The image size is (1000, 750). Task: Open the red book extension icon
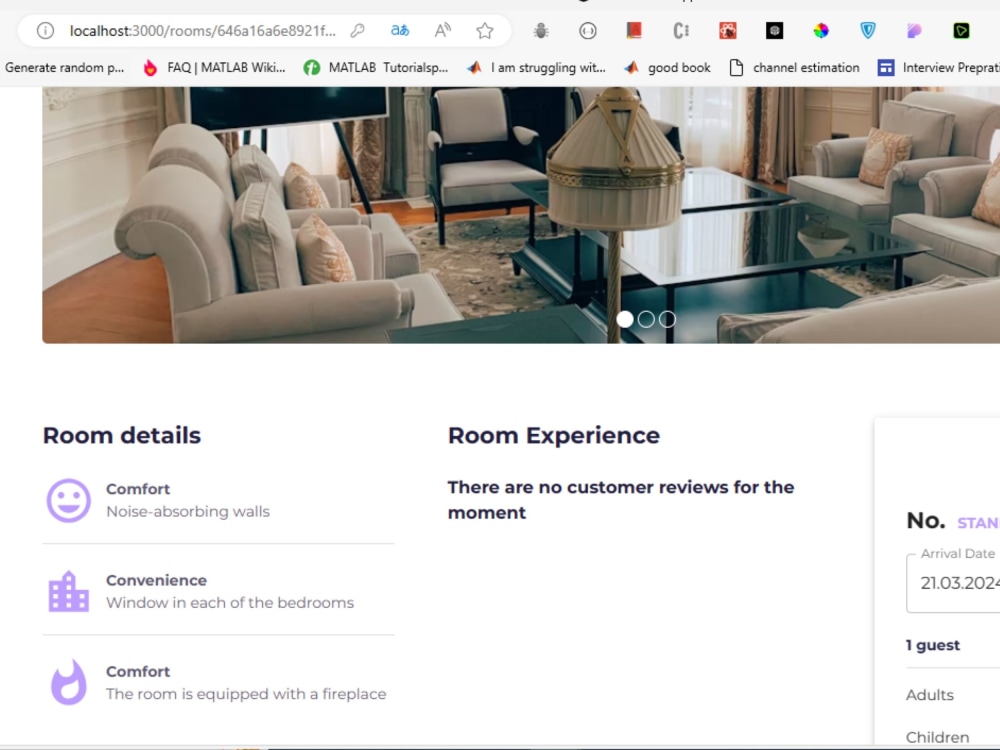[634, 30]
